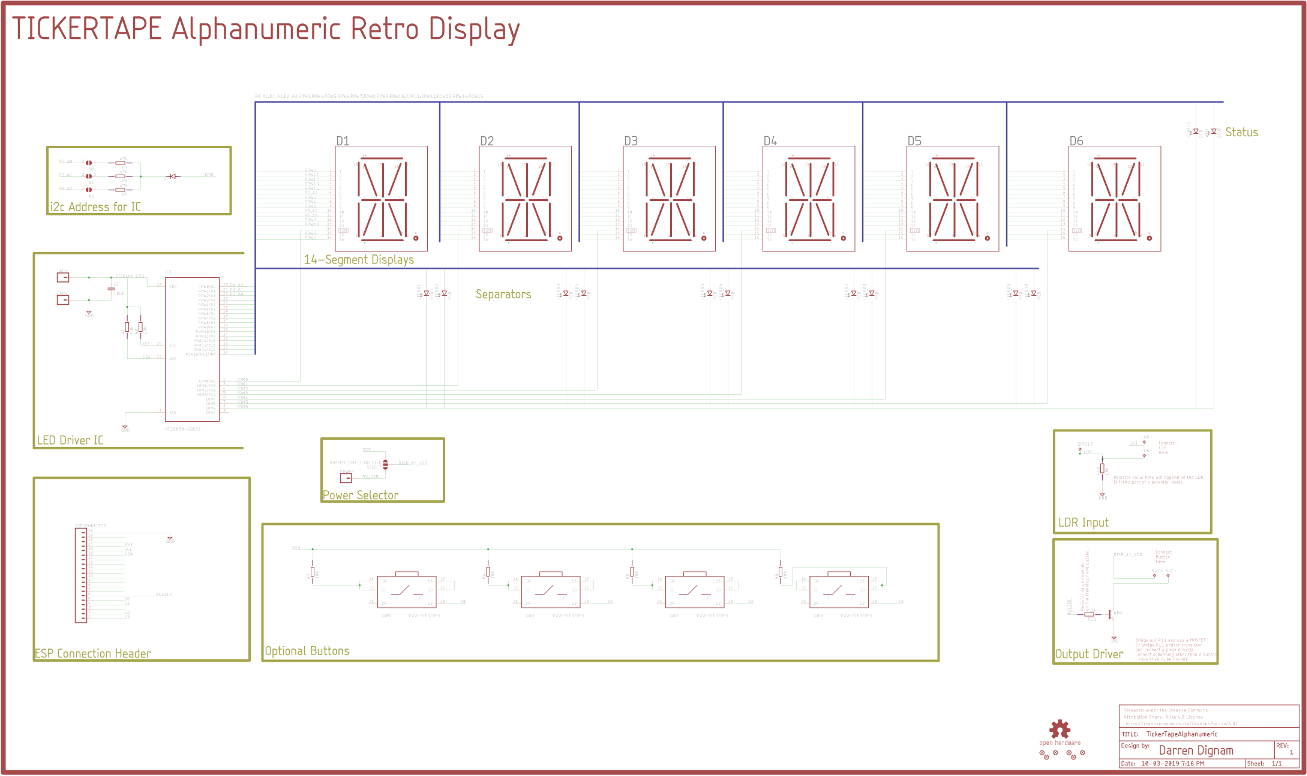Click the open hardware gear logo
1307x776 pixels.
pyautogui.click(x=1060, y=730)
